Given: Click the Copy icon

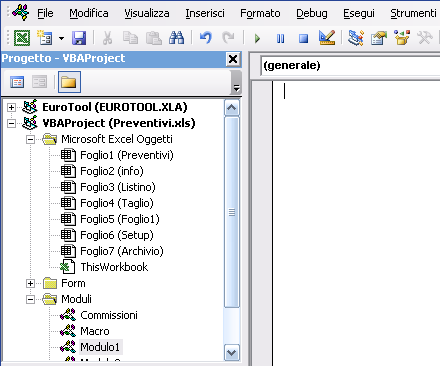Looking at the screenshot, I should click(x=130, y=38).
